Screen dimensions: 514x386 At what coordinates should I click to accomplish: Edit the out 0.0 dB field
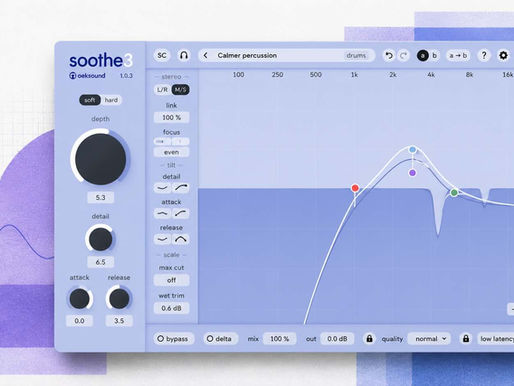point(337,339)
